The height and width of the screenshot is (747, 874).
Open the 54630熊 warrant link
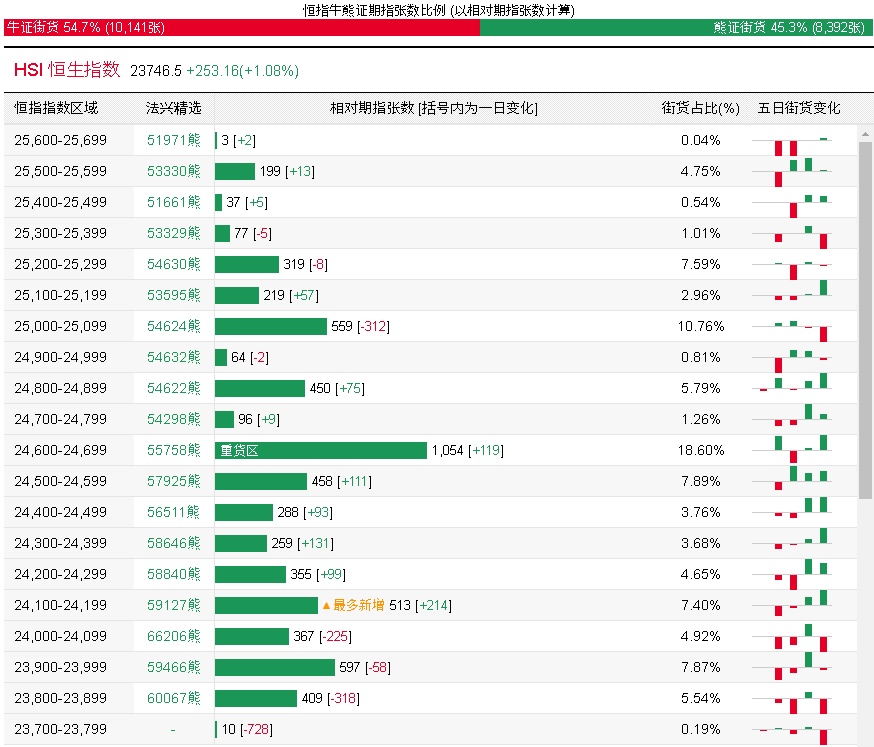point(173,264)
